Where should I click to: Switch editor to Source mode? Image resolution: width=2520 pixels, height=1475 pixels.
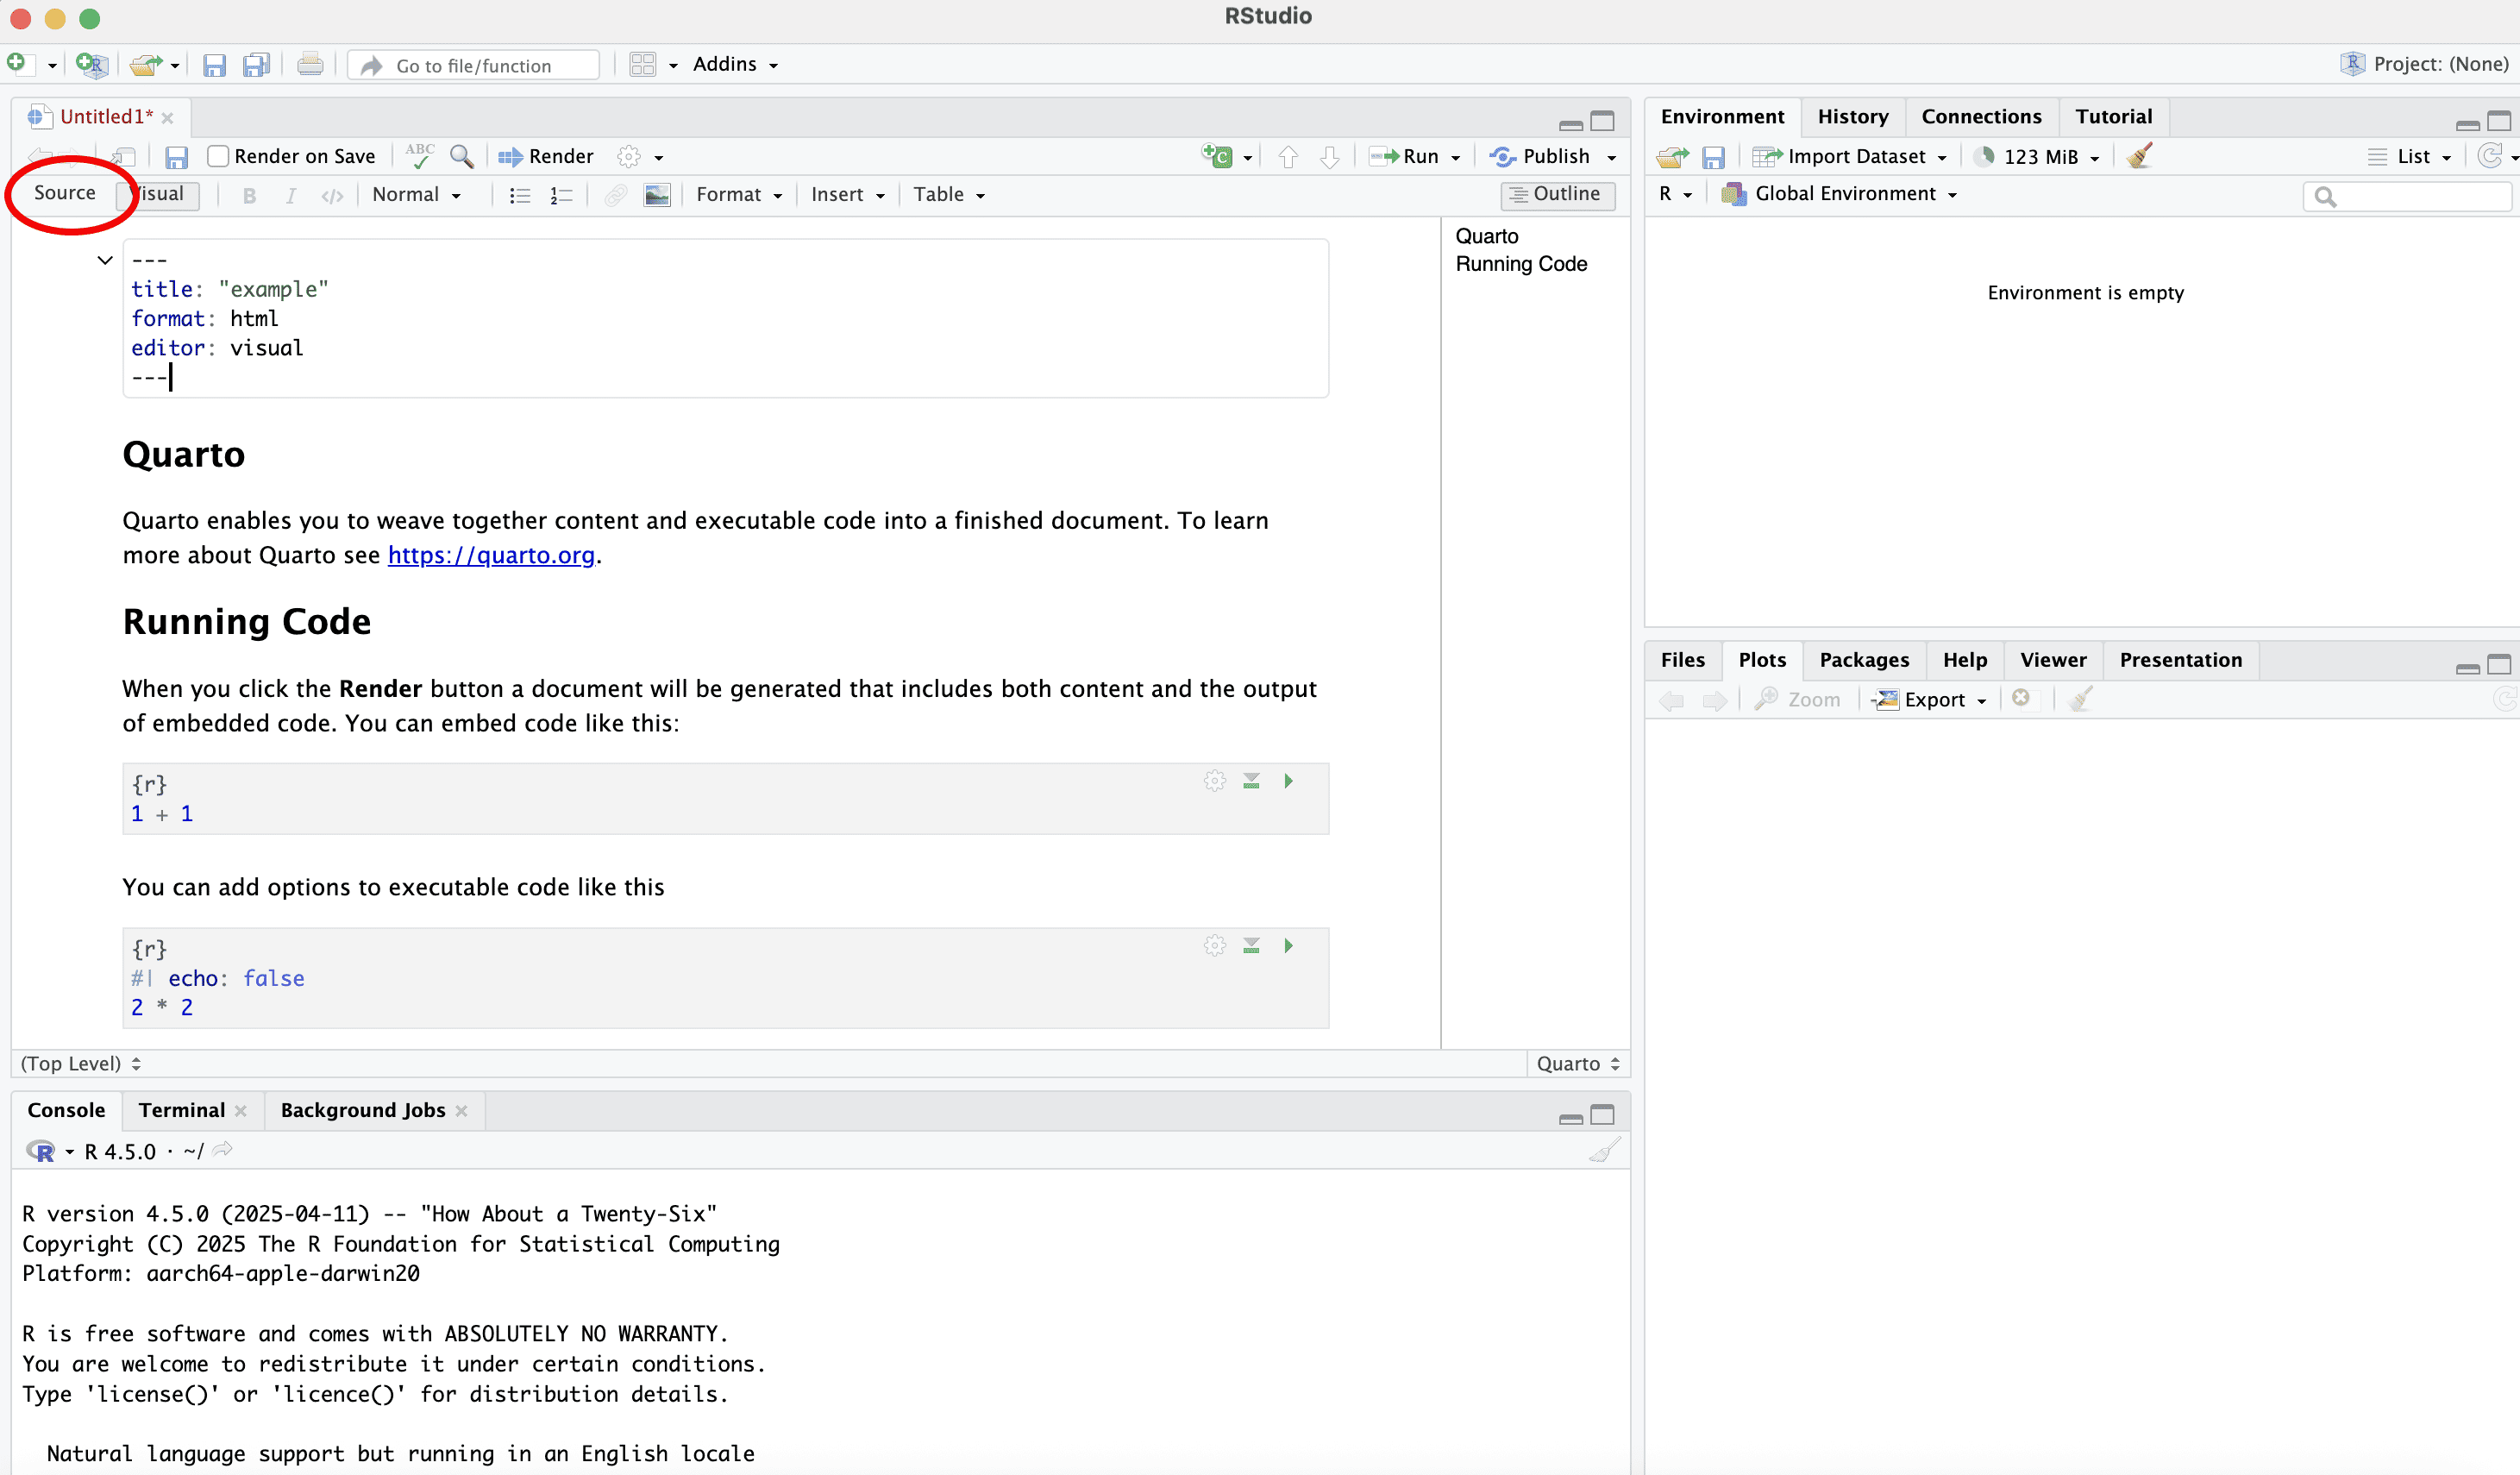click(x=65, y=193)
